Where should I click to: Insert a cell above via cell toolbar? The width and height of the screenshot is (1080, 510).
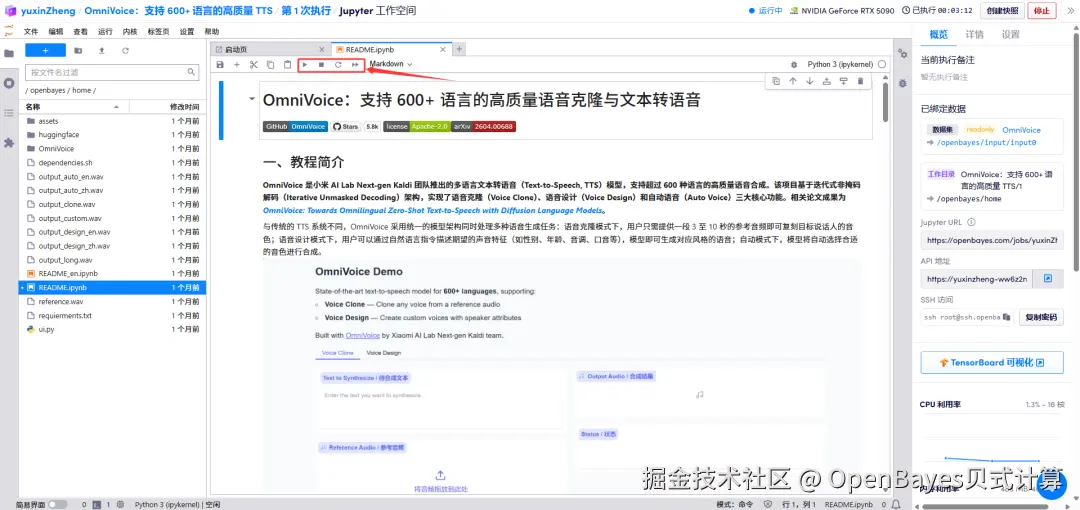pyautogui.click(x=827, y=81)
